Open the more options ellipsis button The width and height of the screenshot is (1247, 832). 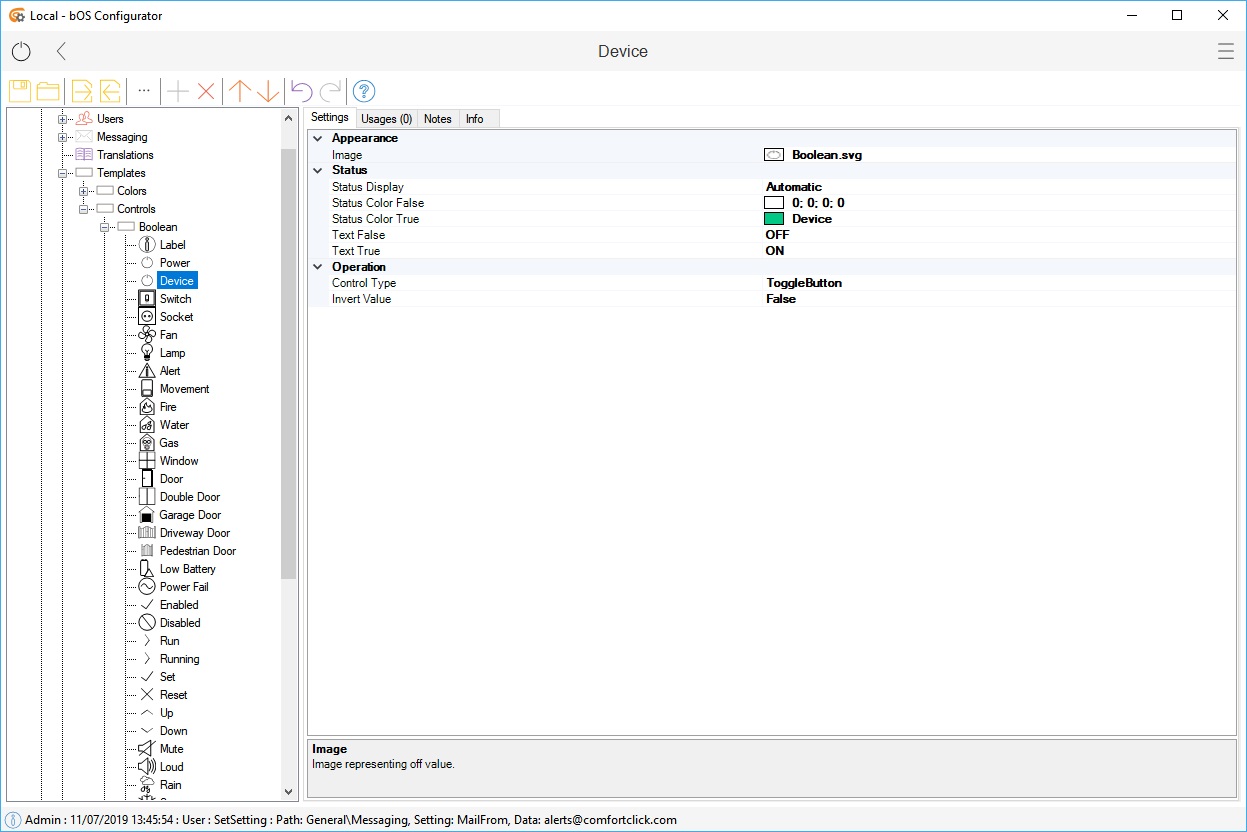(144, 91)
